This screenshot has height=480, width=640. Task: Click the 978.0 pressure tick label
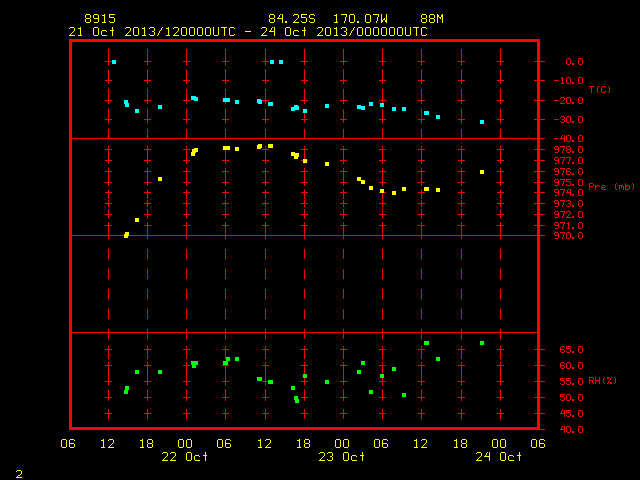pos(568,150)
